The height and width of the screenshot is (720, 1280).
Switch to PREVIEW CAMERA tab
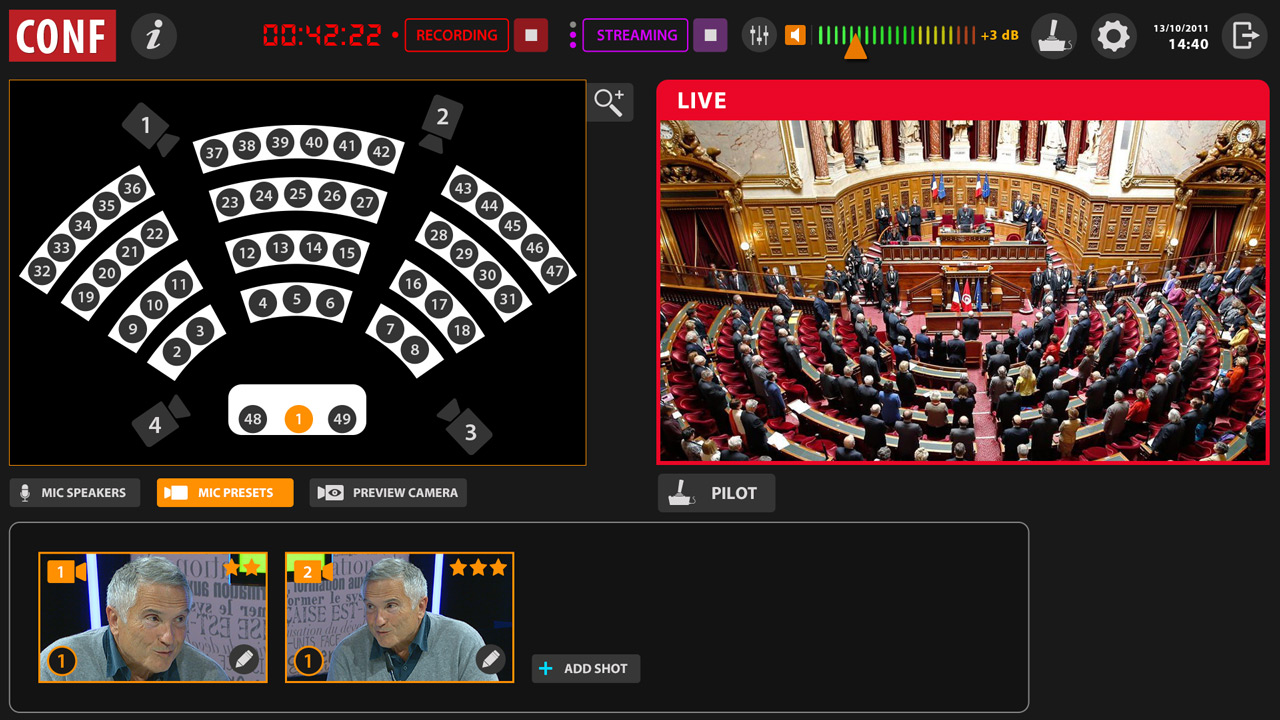[388, 493]
